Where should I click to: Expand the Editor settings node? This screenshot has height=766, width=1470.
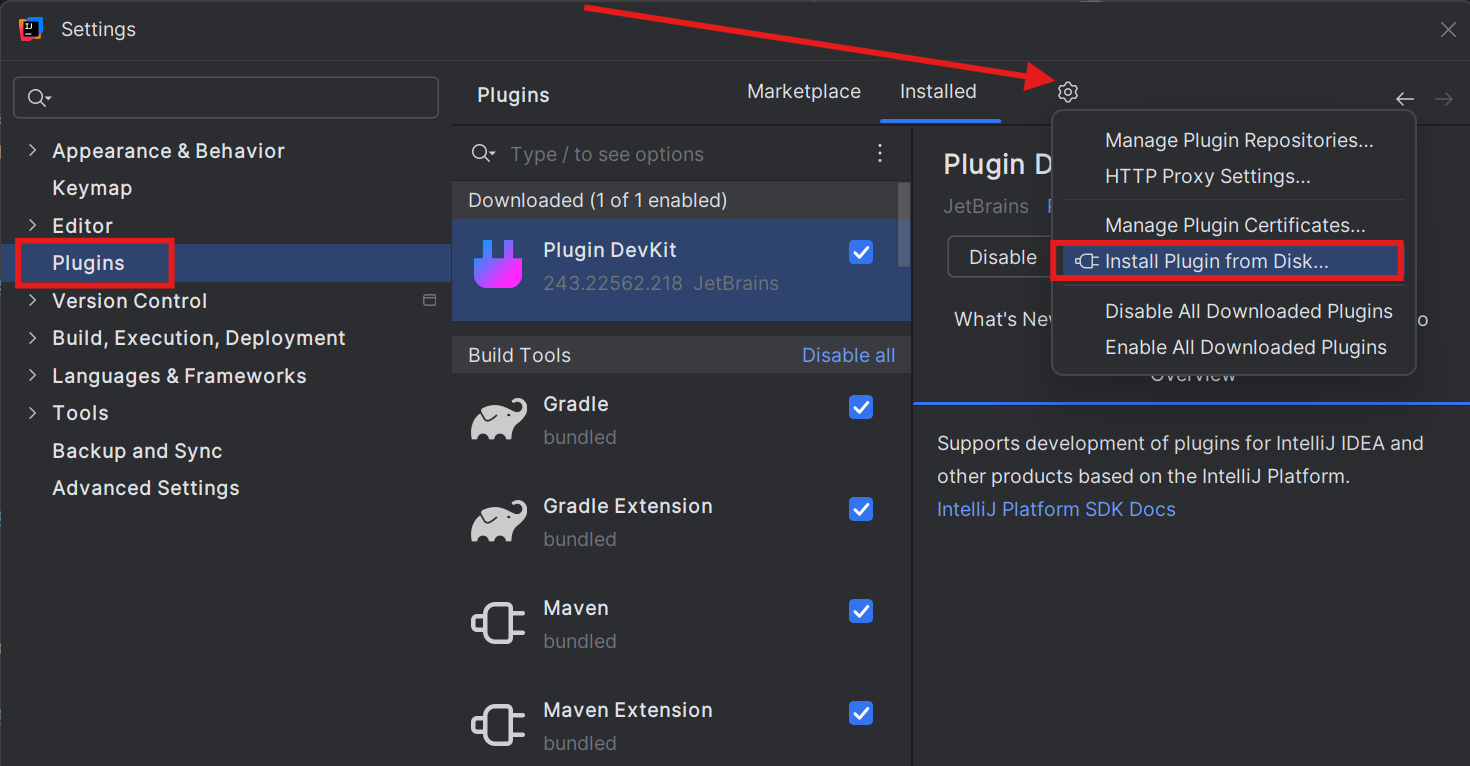(33, 225)
